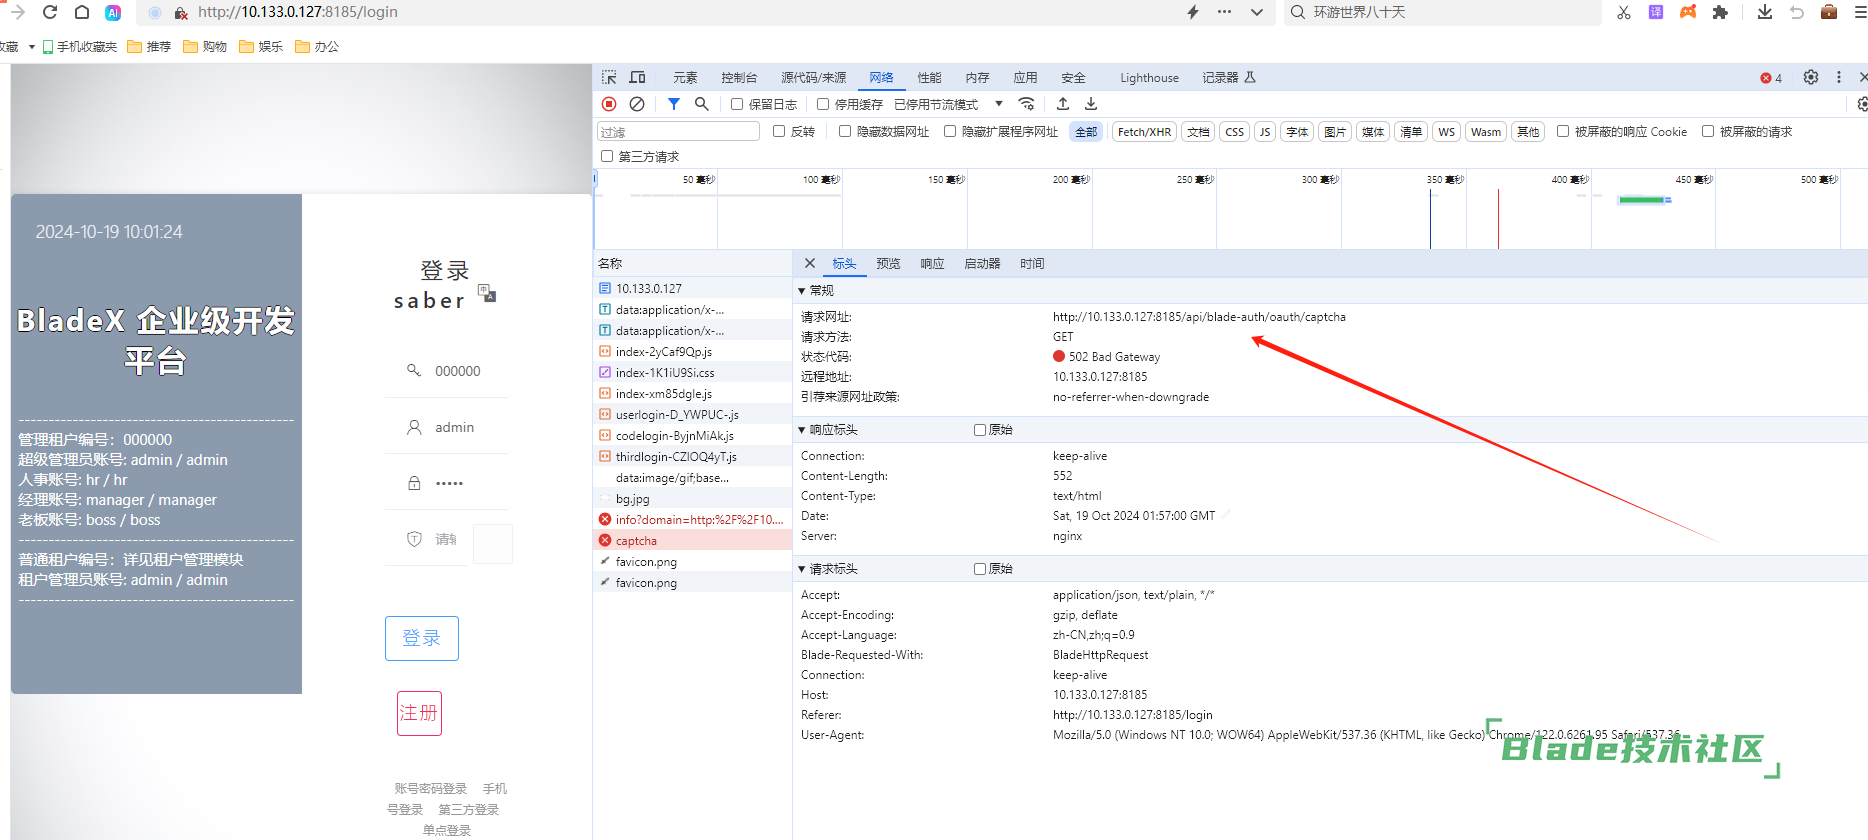Image resolution: width=1868 pixels, height=840 pixels.
Task: Open network search magnifier
Action: (x=702, y=104)
